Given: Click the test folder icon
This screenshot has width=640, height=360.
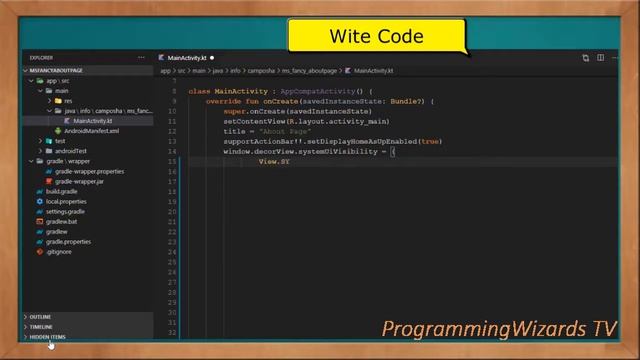Looking at the screenshot, I should 49,141.
